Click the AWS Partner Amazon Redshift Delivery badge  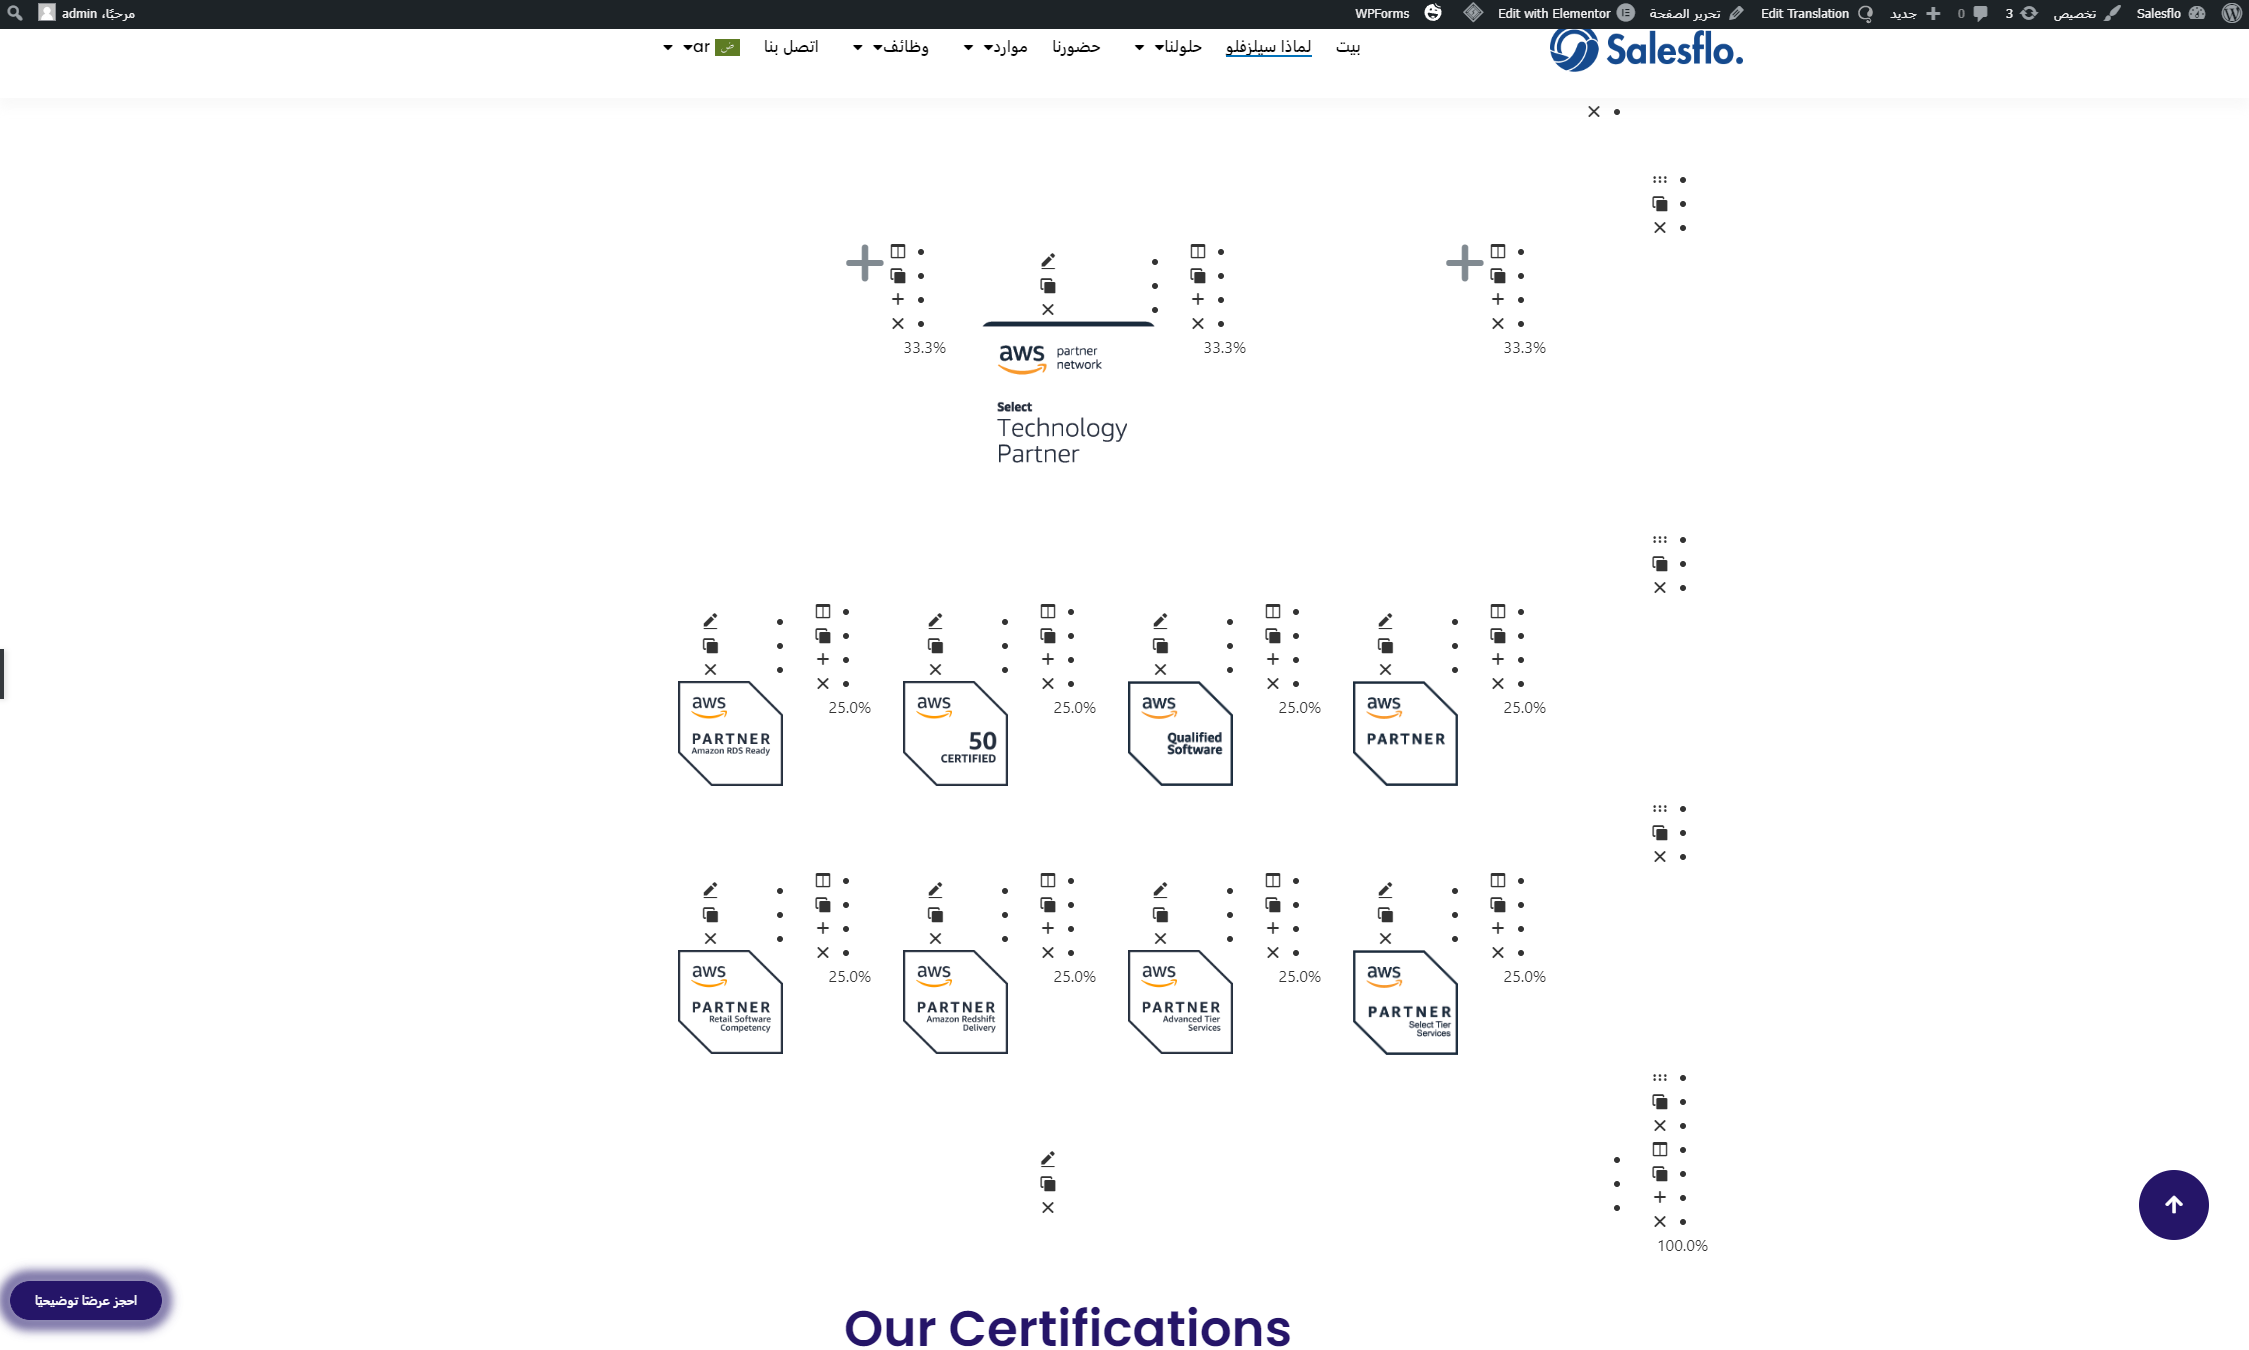pos(955,1002)
